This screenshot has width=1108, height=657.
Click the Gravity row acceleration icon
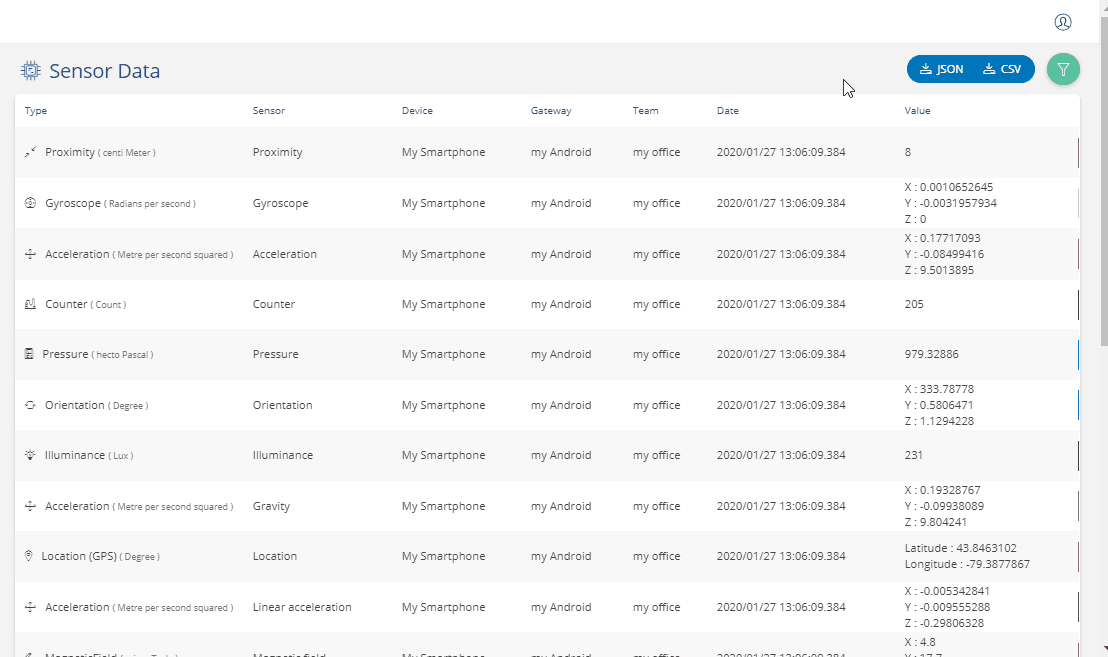click(x=30, y=506)
